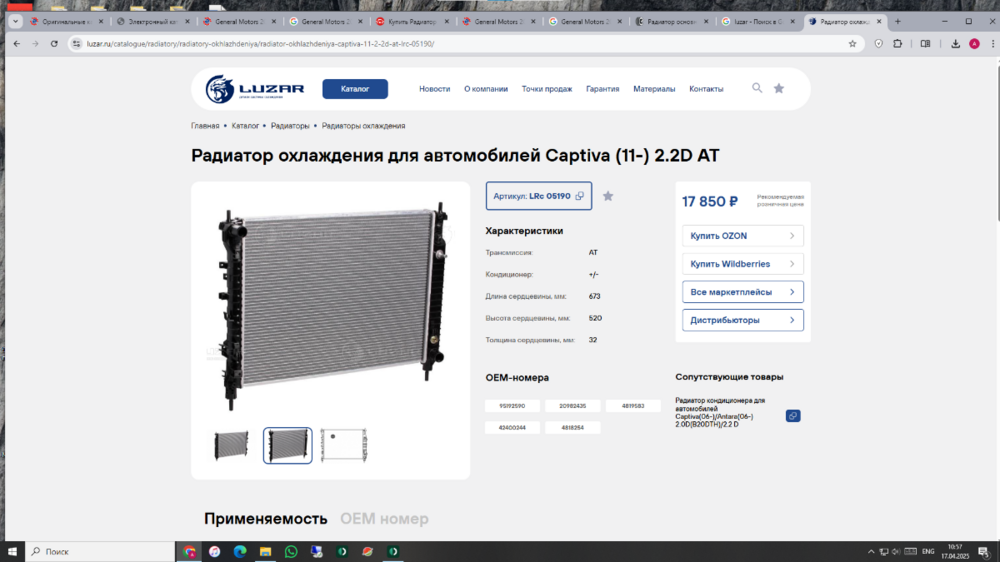The width and height of the screenshot is (1000, 562).
Task: Open File Explorer from taskbar
Action: (x=265, y=551)
